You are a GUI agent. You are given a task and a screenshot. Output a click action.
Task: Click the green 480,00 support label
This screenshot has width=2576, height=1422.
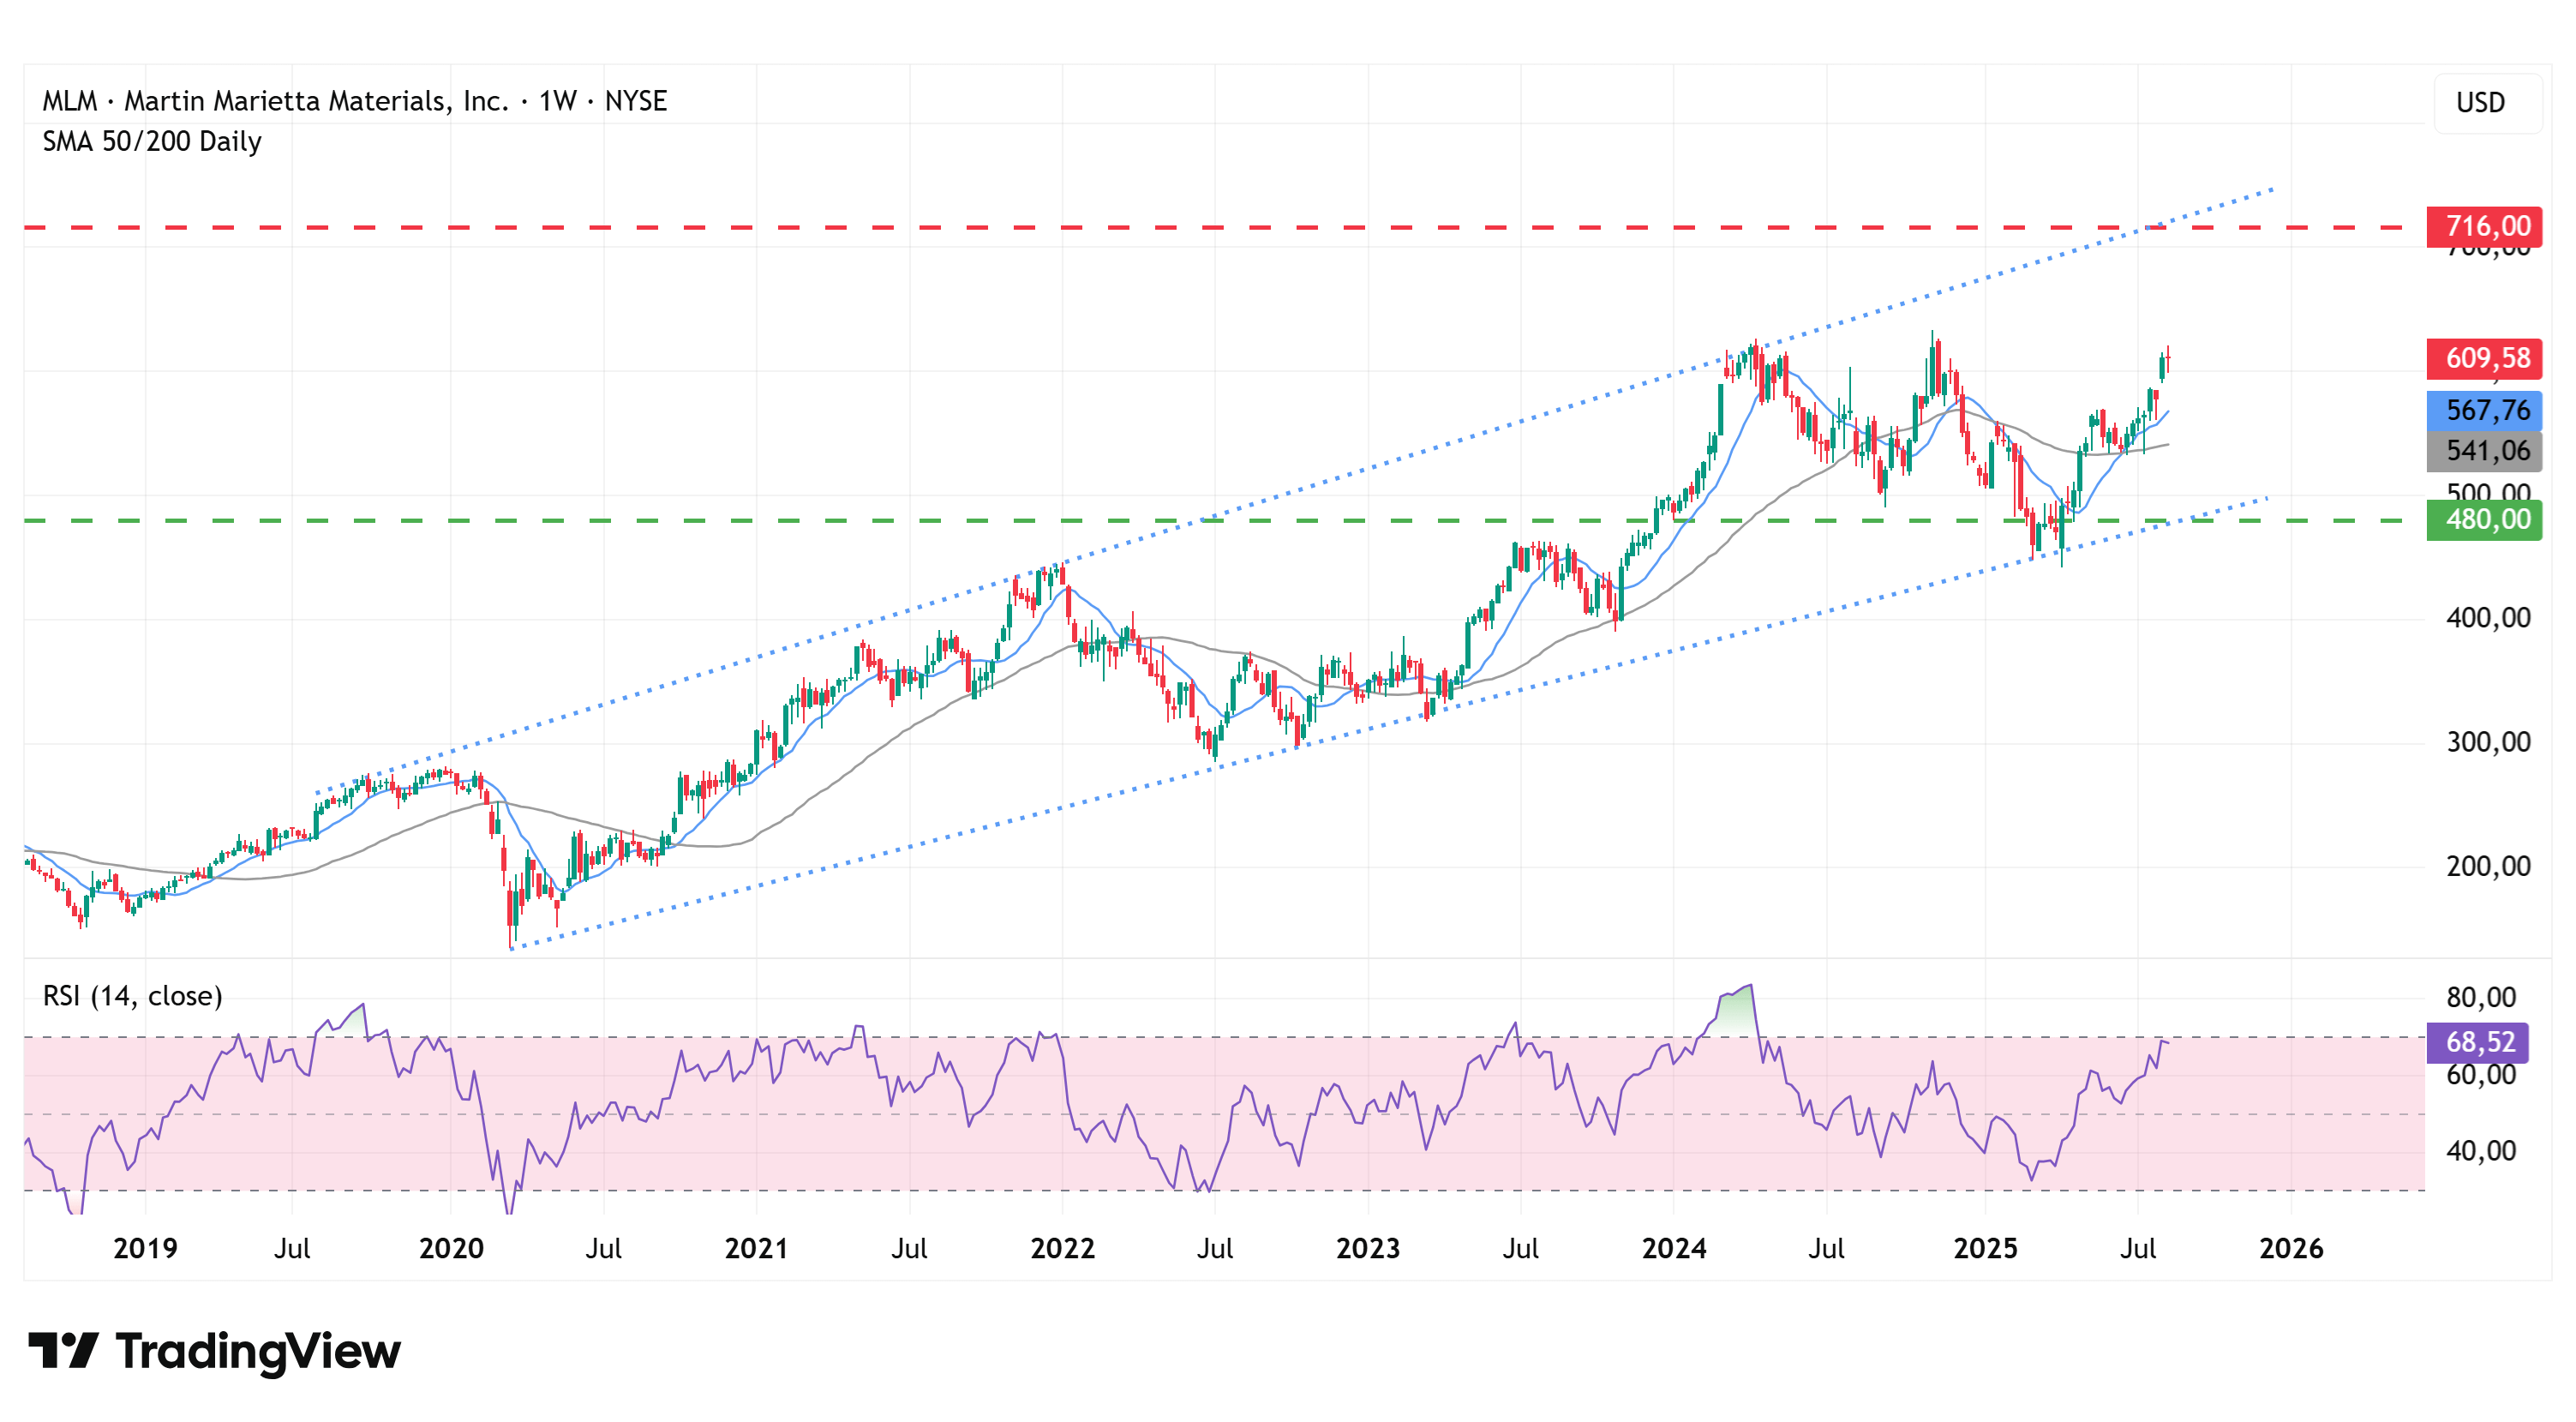[x=2484, y=520]
